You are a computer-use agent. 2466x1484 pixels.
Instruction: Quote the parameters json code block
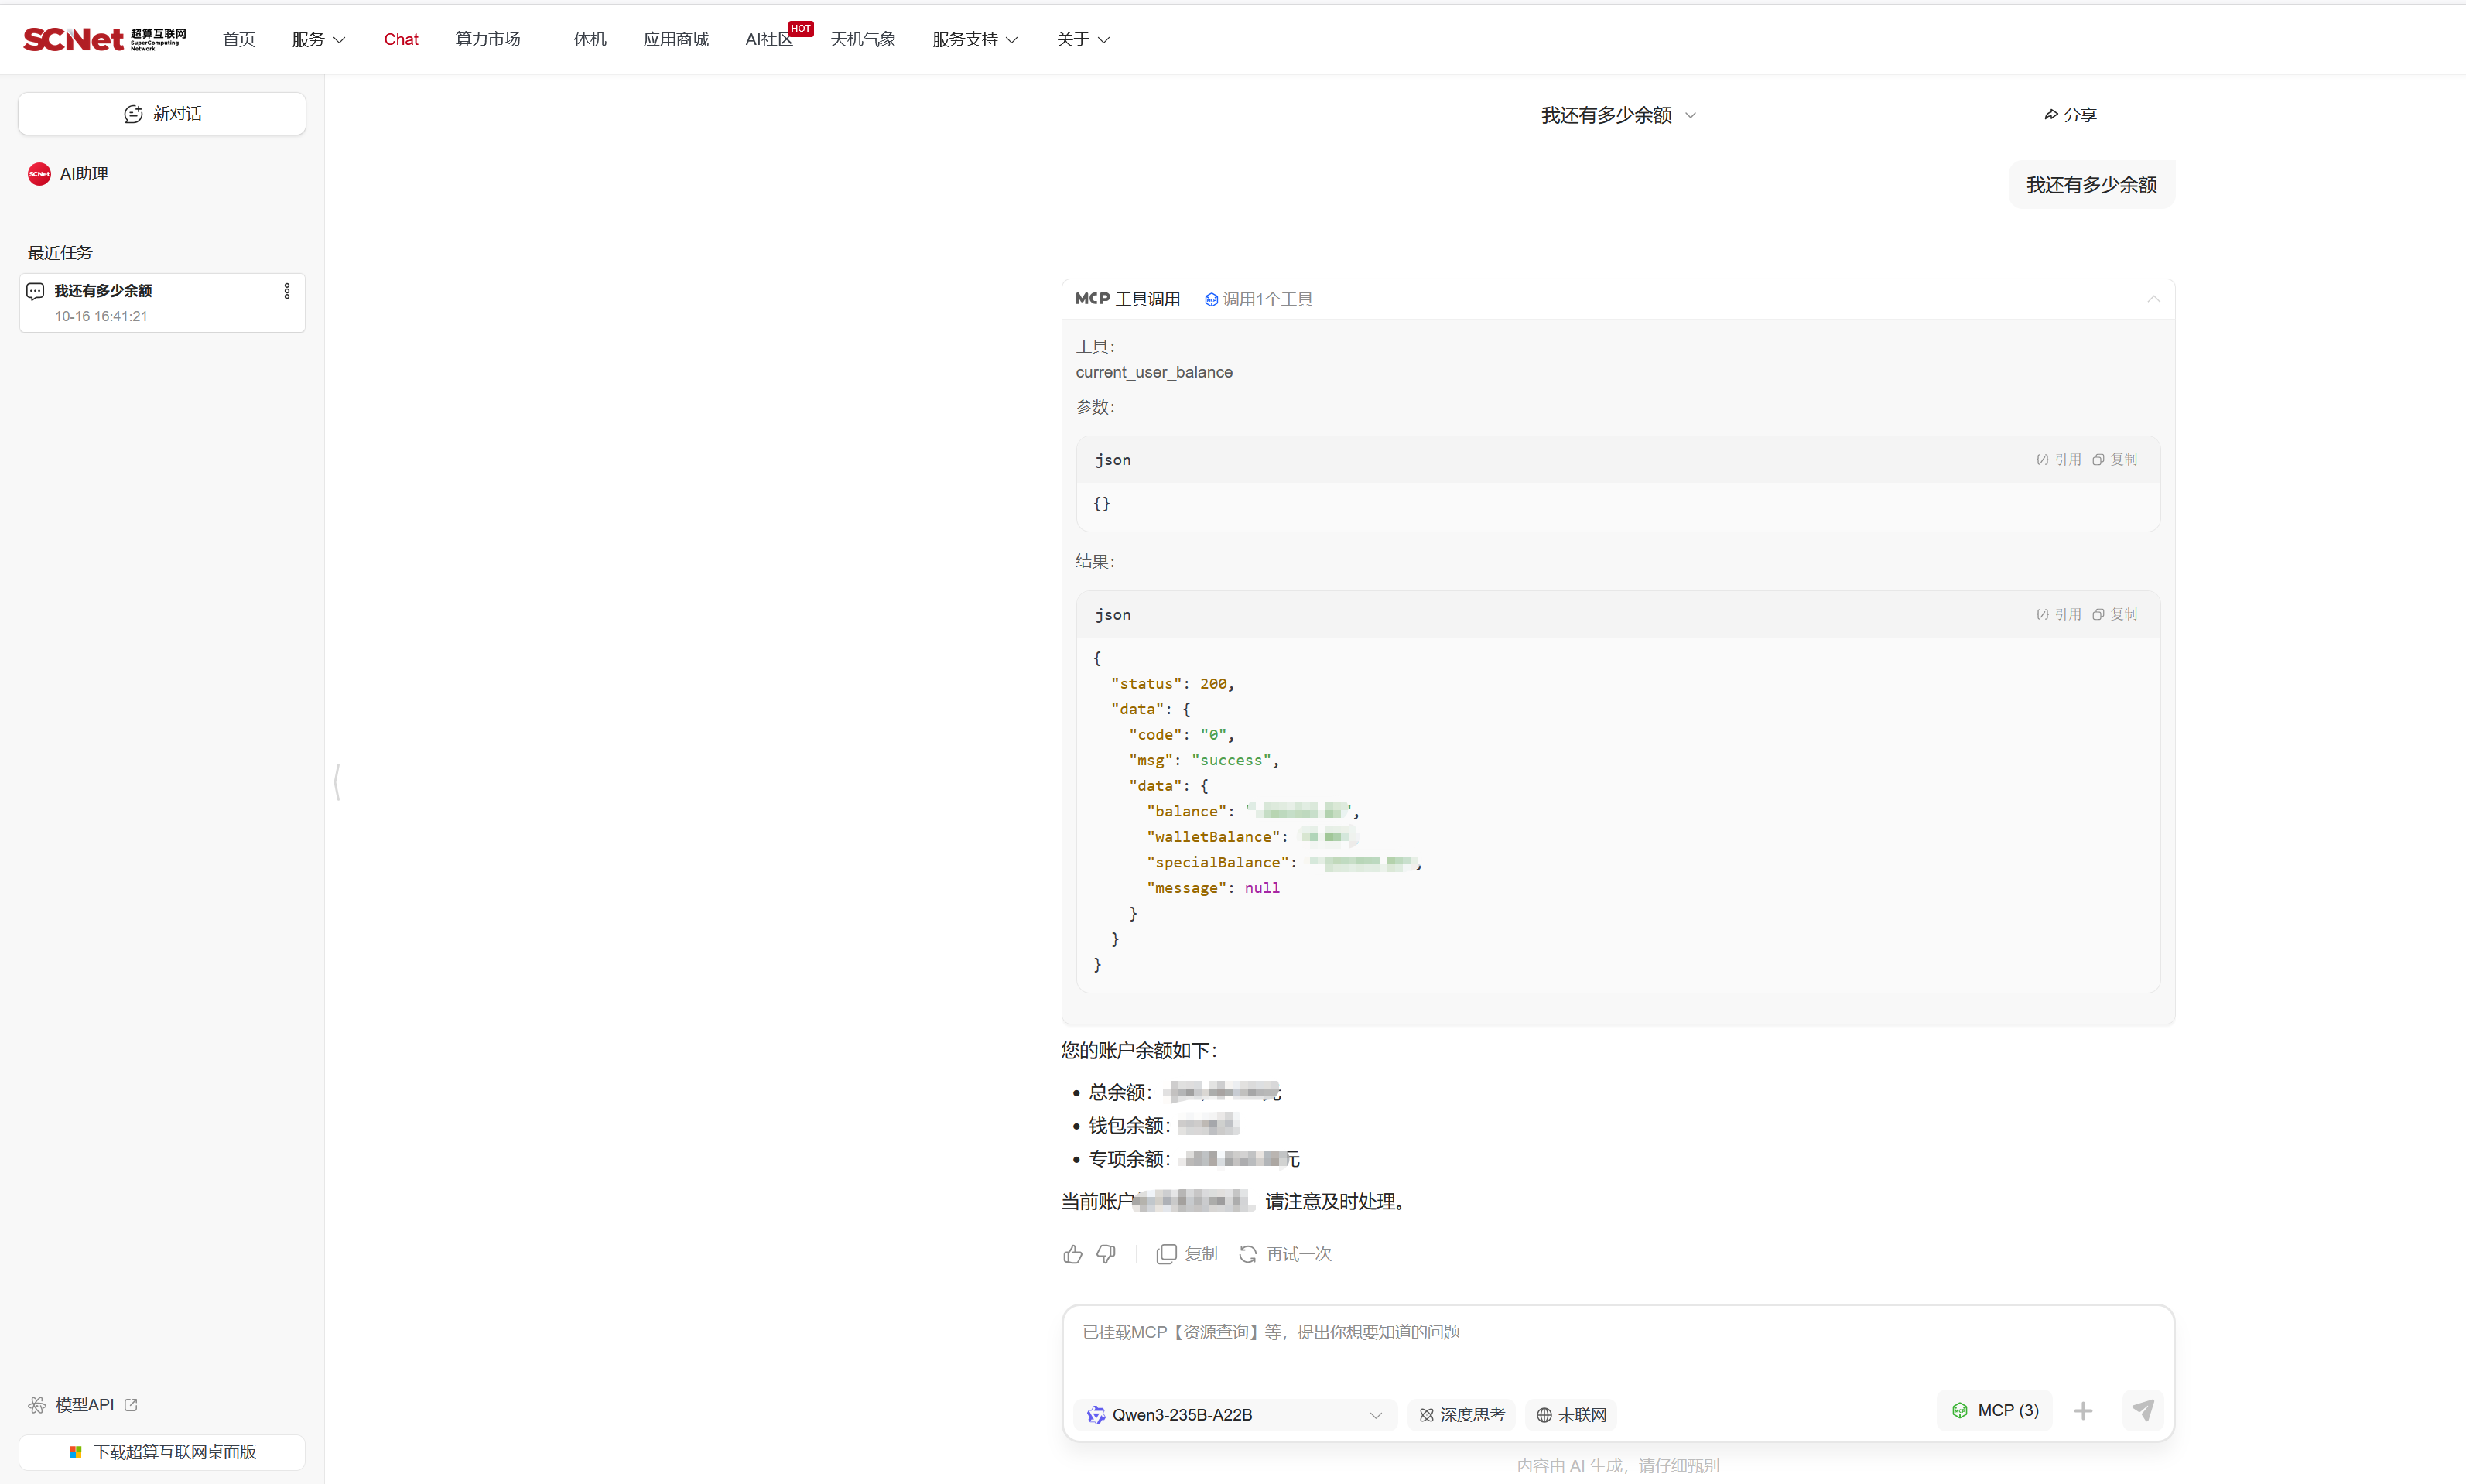pos(2059,460)
